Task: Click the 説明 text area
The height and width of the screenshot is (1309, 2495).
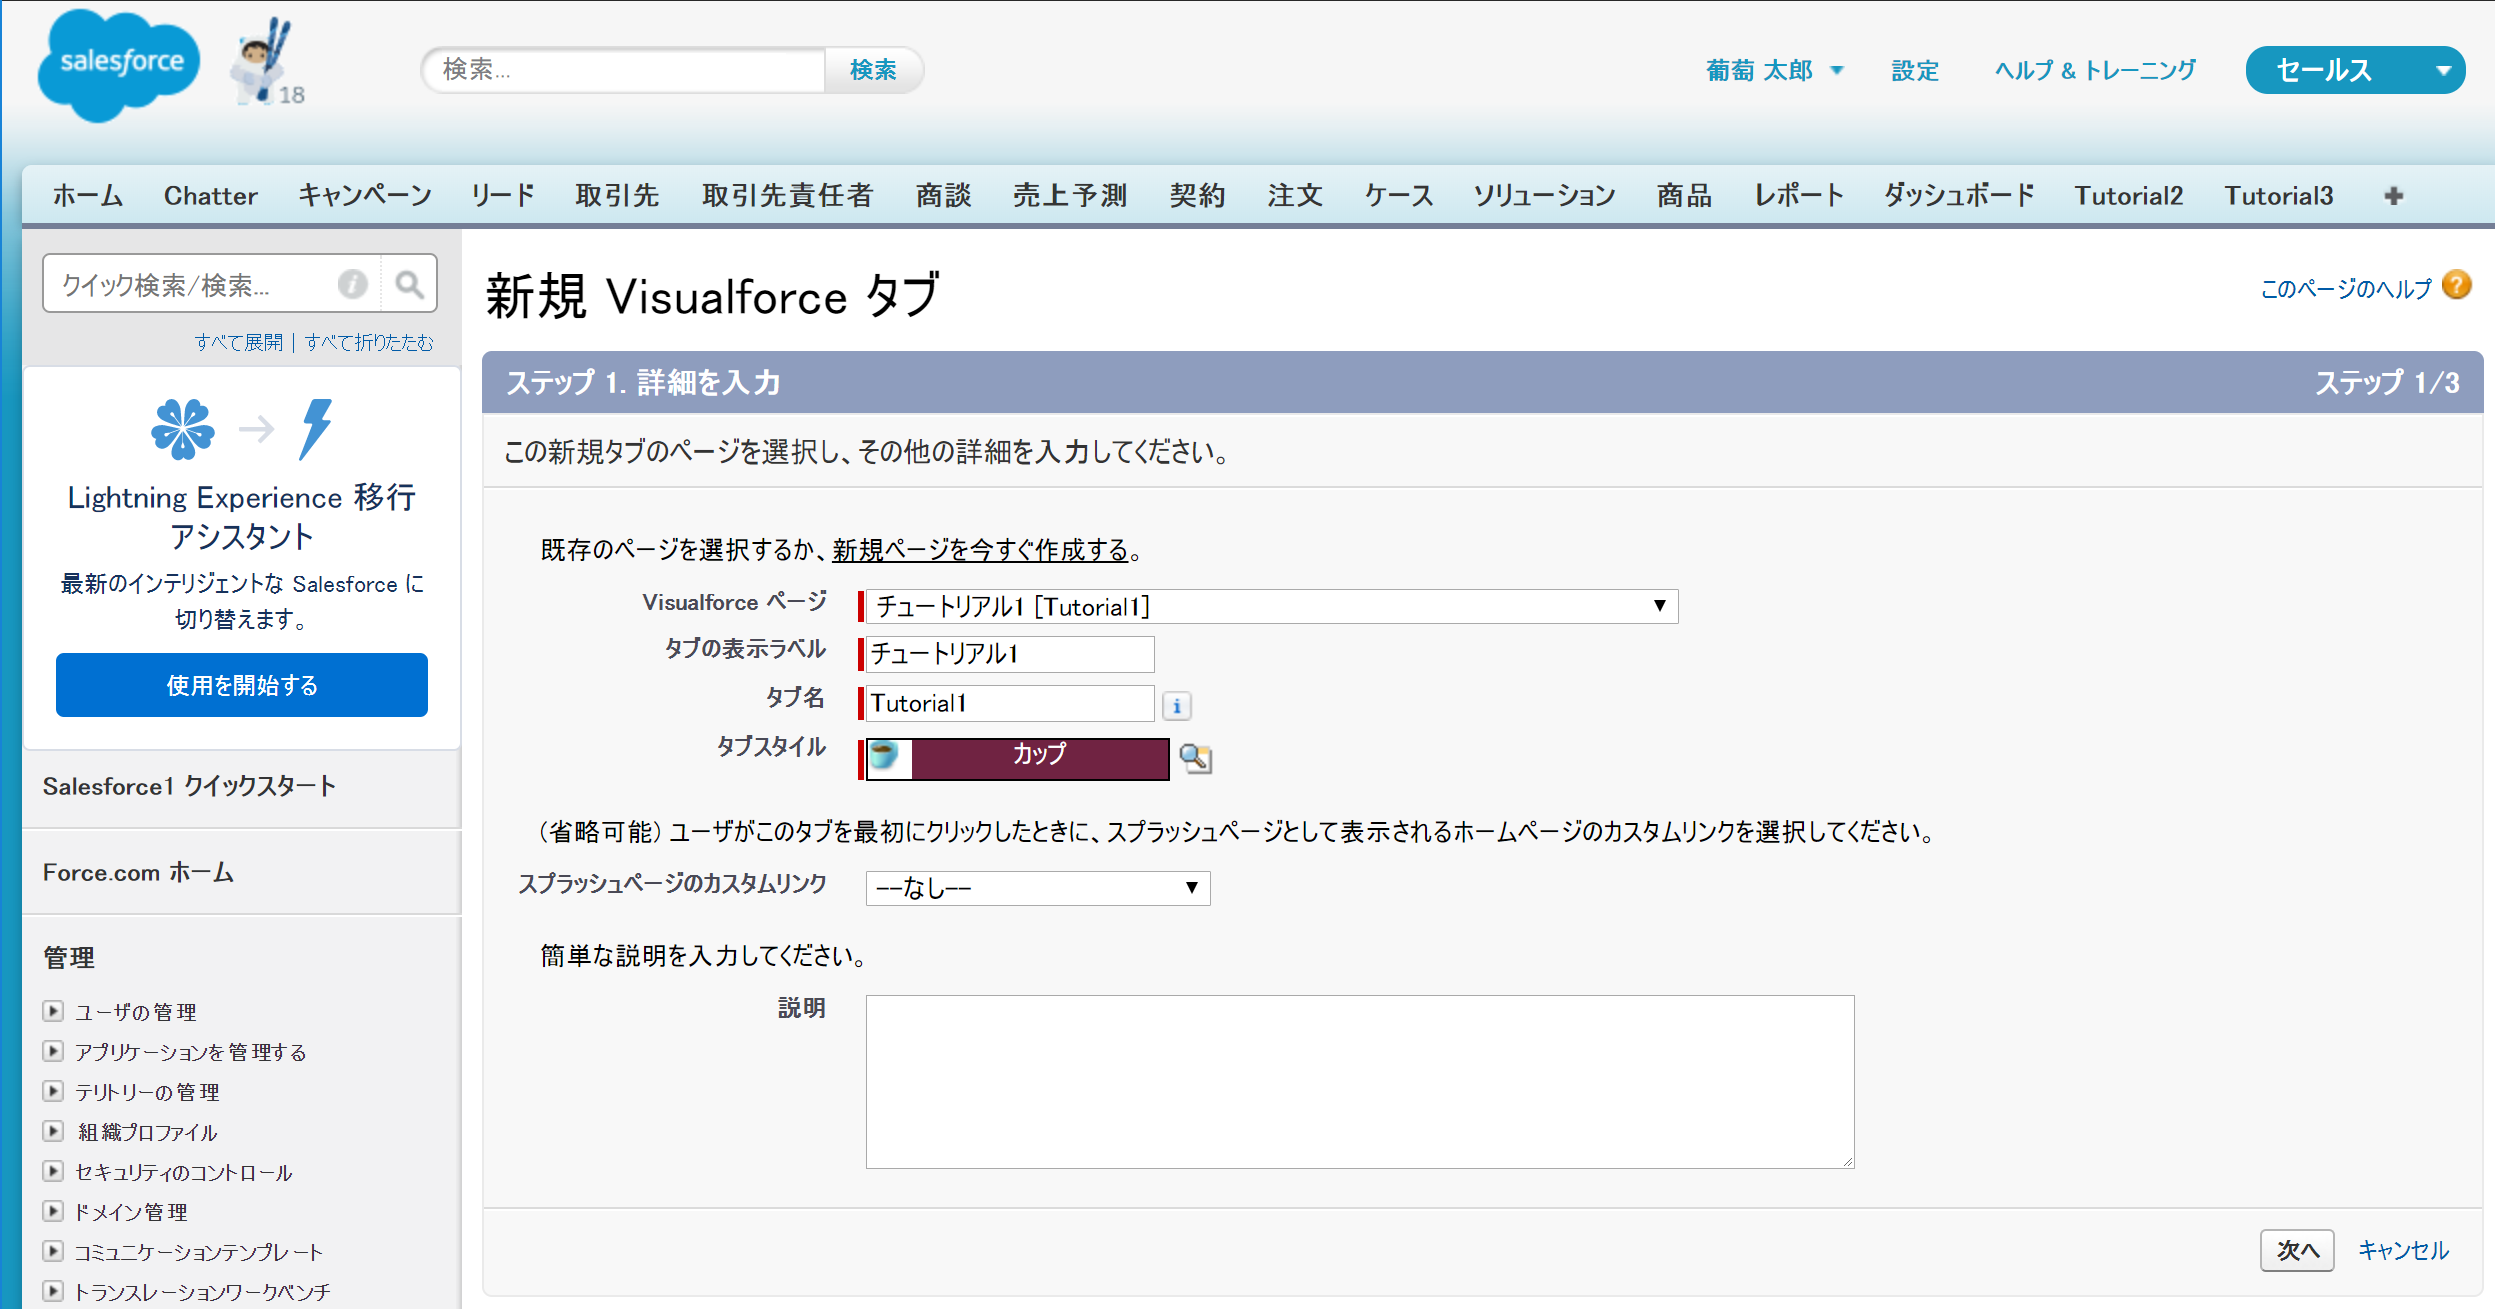Action: click(1360, 1081)
